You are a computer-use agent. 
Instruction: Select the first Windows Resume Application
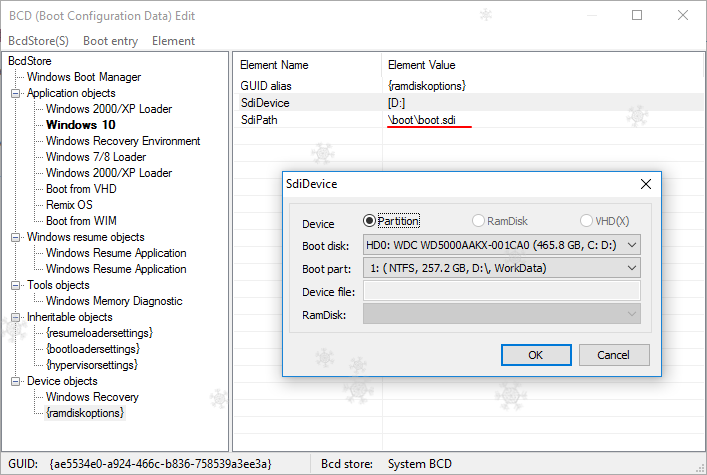coord(116,253)
